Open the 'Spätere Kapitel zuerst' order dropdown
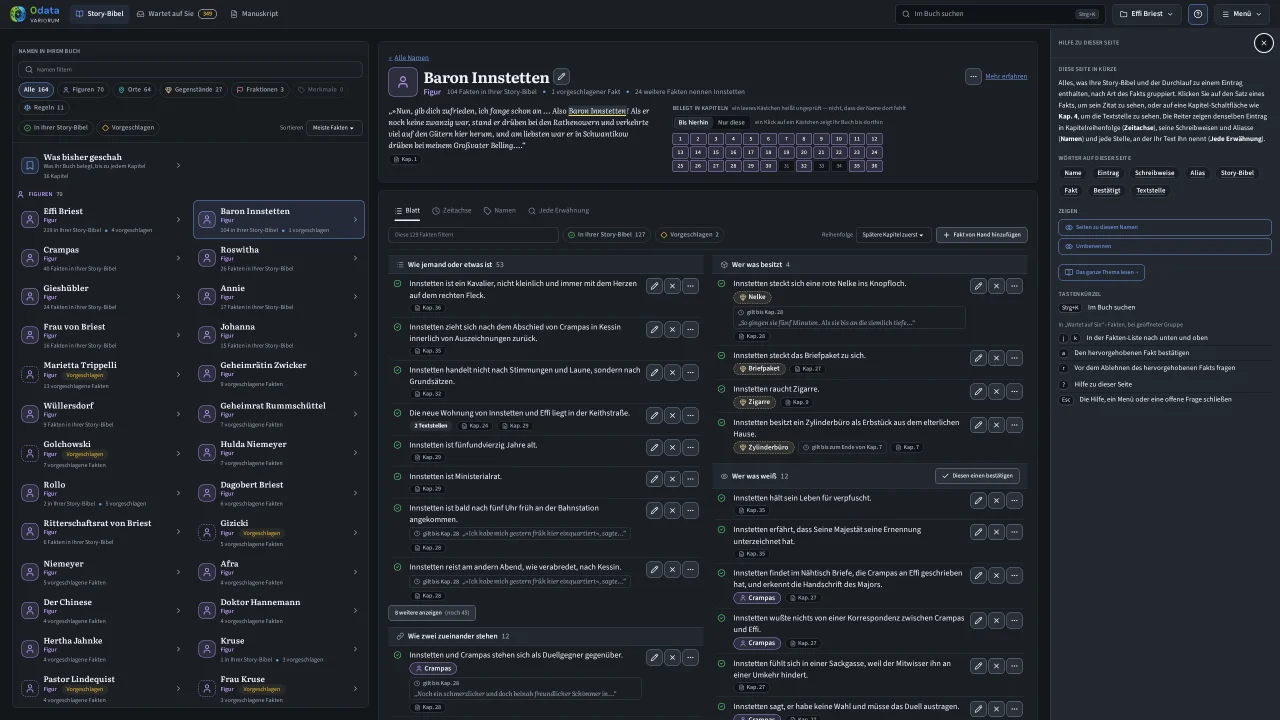The width and height of the screenshot is (1280, 720). [894, 235]
